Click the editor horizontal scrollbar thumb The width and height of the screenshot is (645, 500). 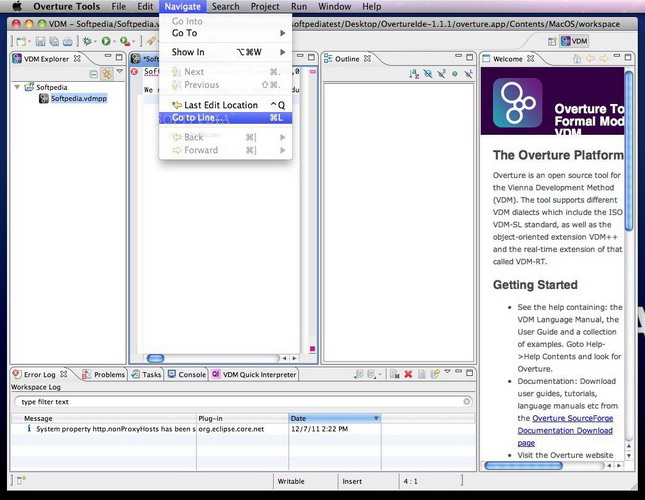click(x=155, y=358)
